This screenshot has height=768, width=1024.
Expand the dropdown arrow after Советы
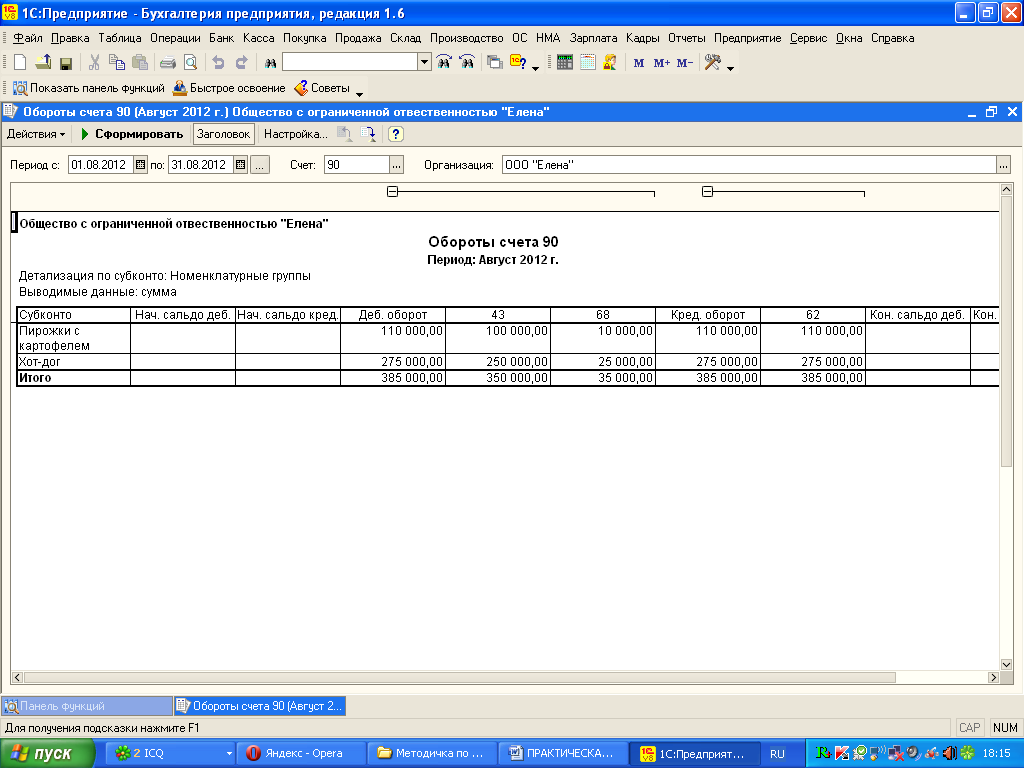pos(359,93)
